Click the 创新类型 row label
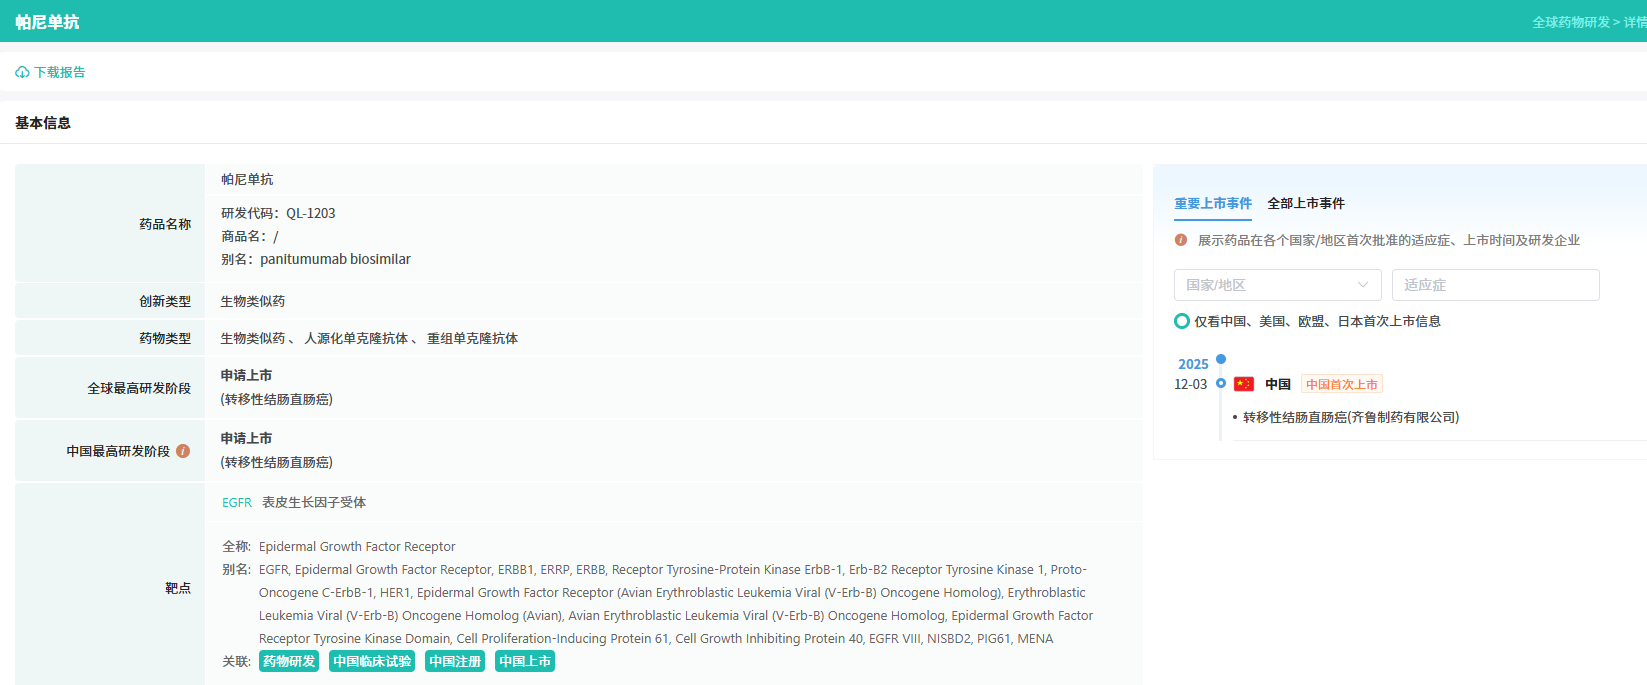This screenshot has height=685, width=1647. pos(165,301)
